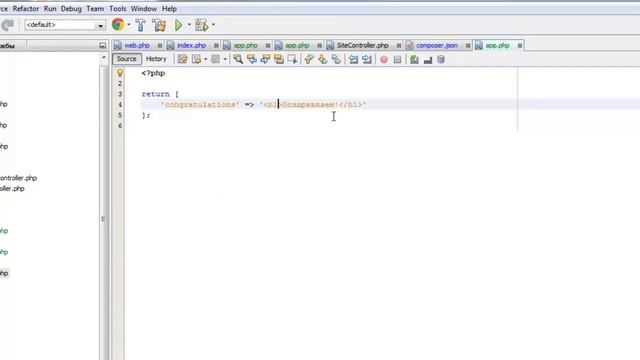Switch editor to Source view
The image size is (640, 360).
point(127,59)
